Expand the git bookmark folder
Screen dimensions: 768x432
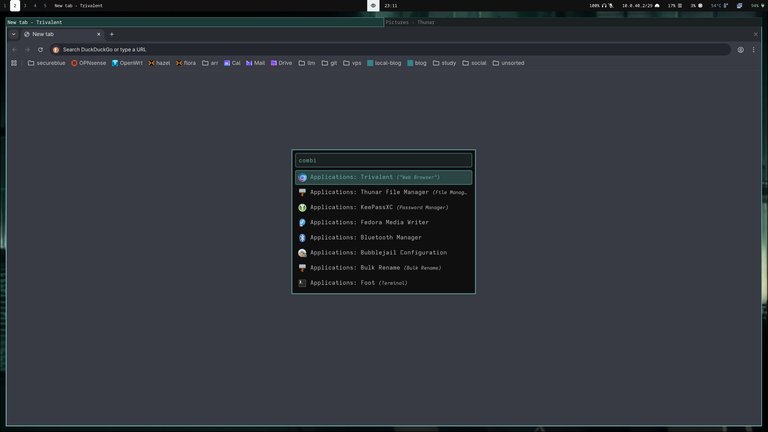pos(329,63)
